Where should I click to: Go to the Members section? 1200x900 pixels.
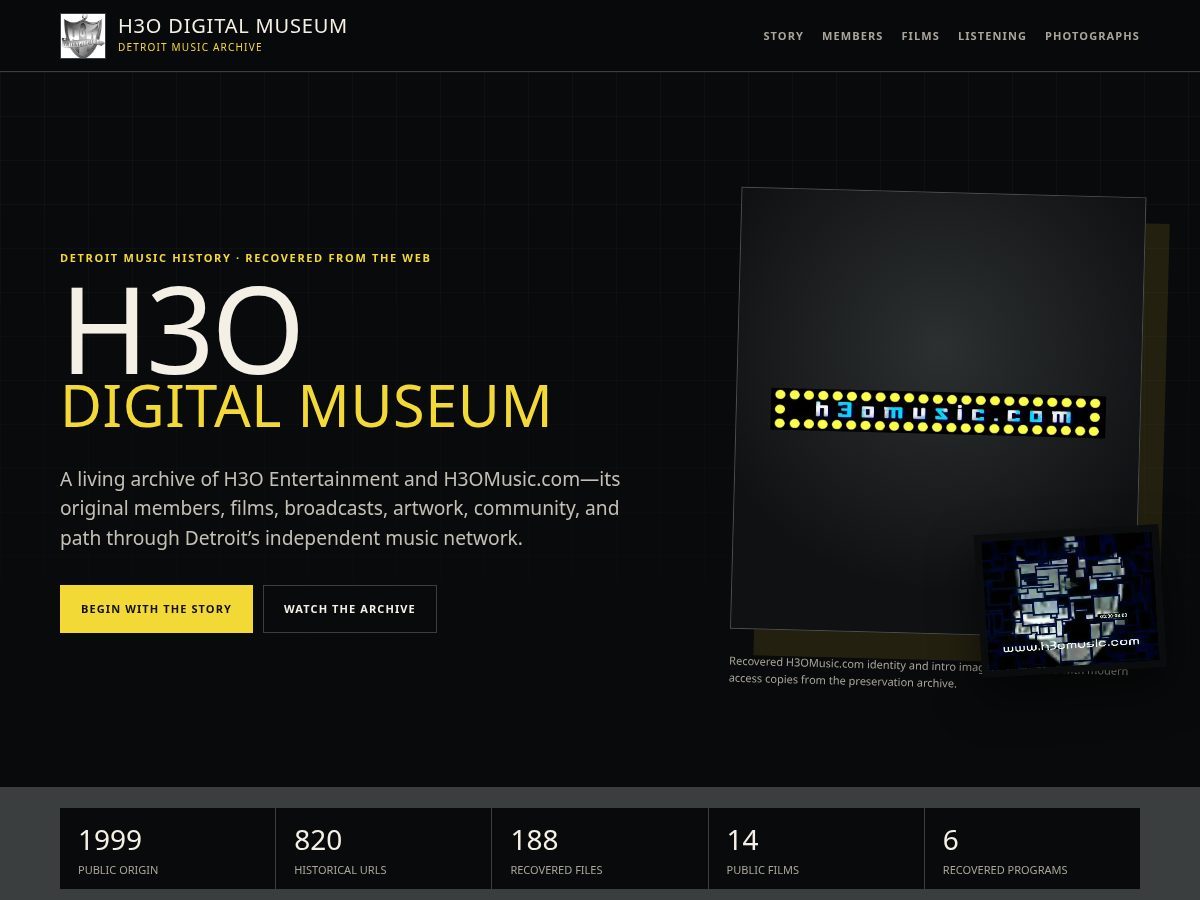[852, 36]
